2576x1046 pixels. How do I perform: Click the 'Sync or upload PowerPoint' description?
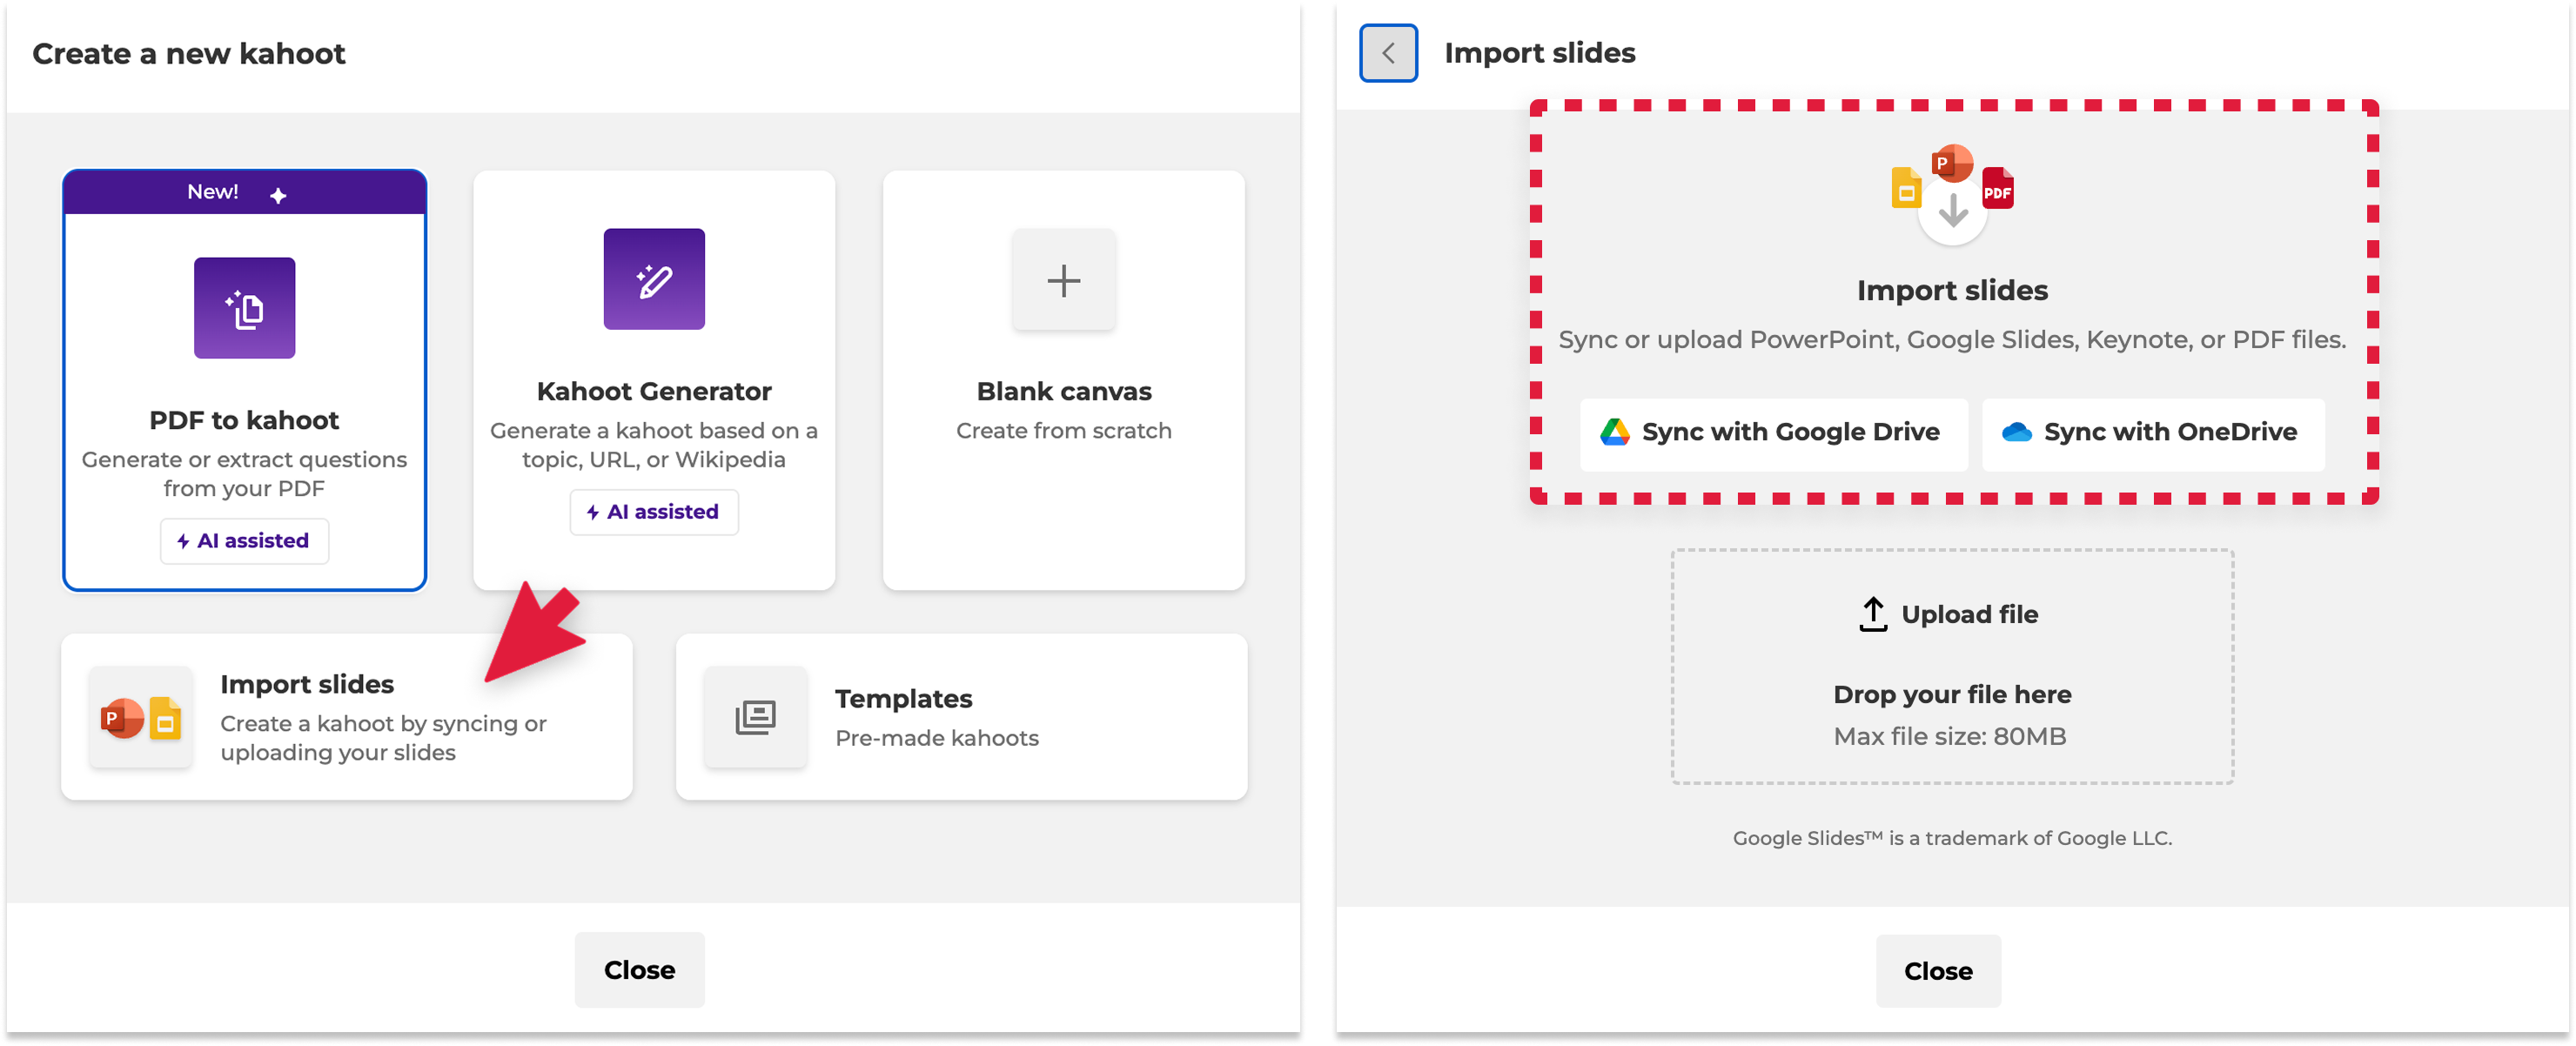[1952, 340]
